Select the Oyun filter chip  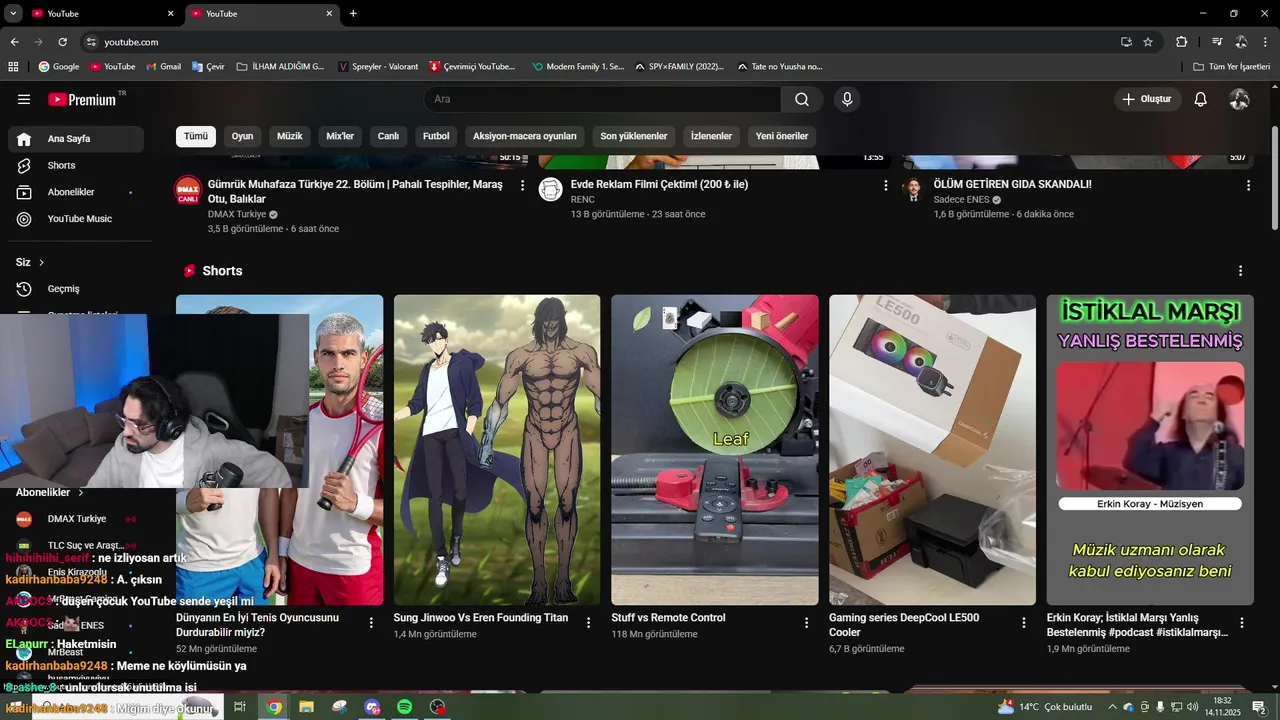point(243,136)
